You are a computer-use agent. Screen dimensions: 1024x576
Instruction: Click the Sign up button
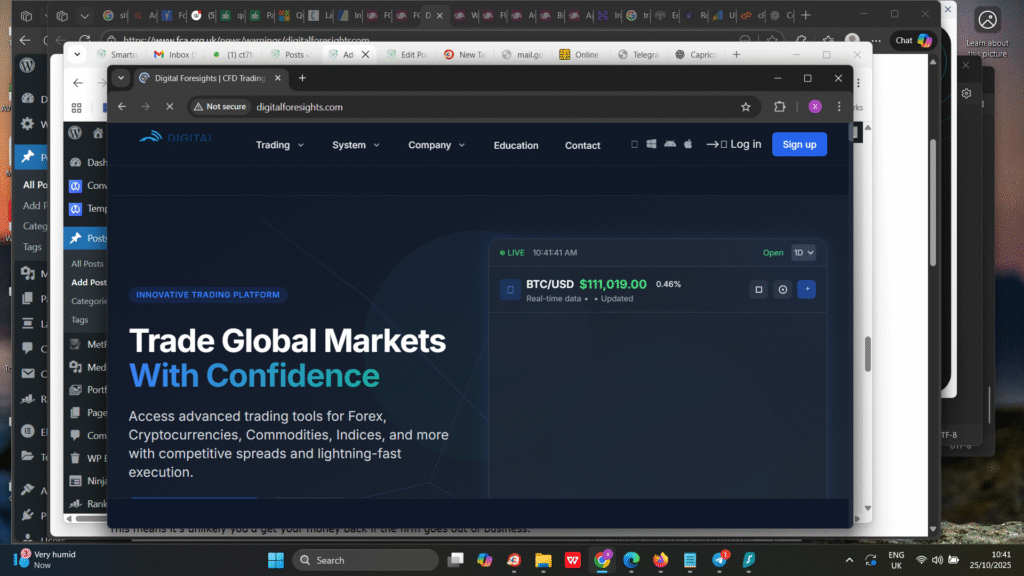[x=799, y=144]
